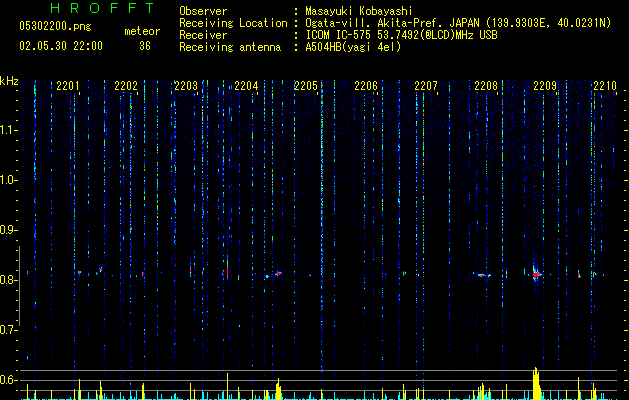Screen dimensions: 629x400
Task: Click the 2207 time marker
Action: (x=426, y=86)
